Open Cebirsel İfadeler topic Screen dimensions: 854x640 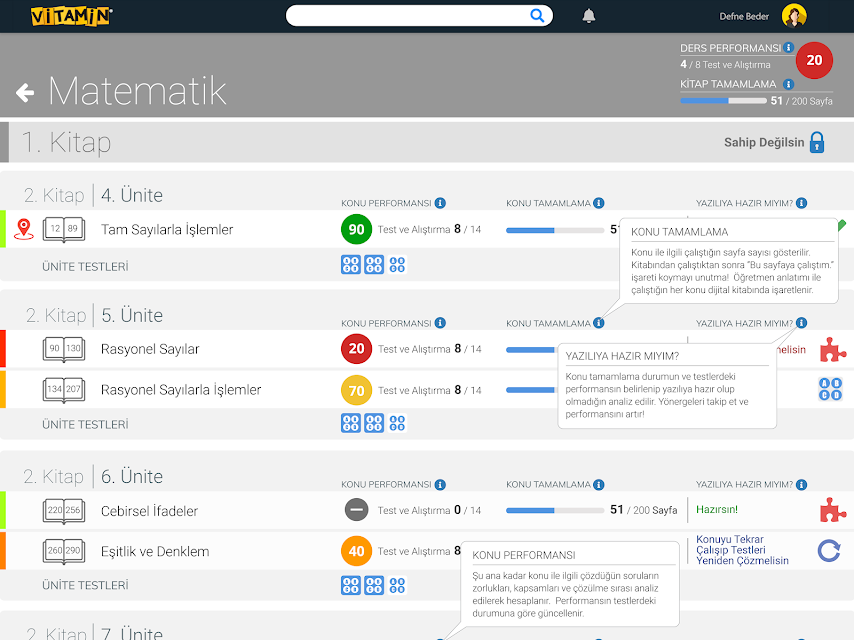[149, 511]
